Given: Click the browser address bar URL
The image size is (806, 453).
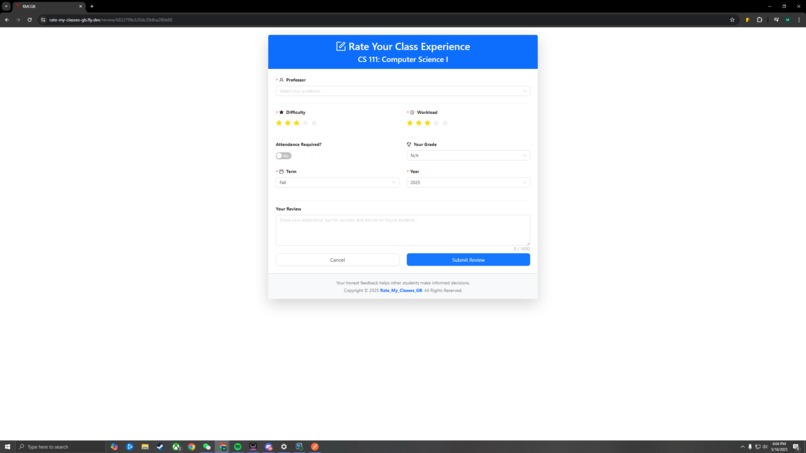Looking at the screenshot, I should 111,20.
